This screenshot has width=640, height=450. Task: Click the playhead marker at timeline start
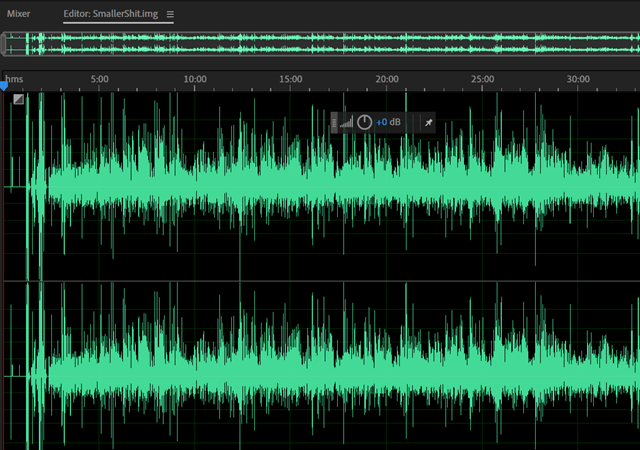[4, 86]
